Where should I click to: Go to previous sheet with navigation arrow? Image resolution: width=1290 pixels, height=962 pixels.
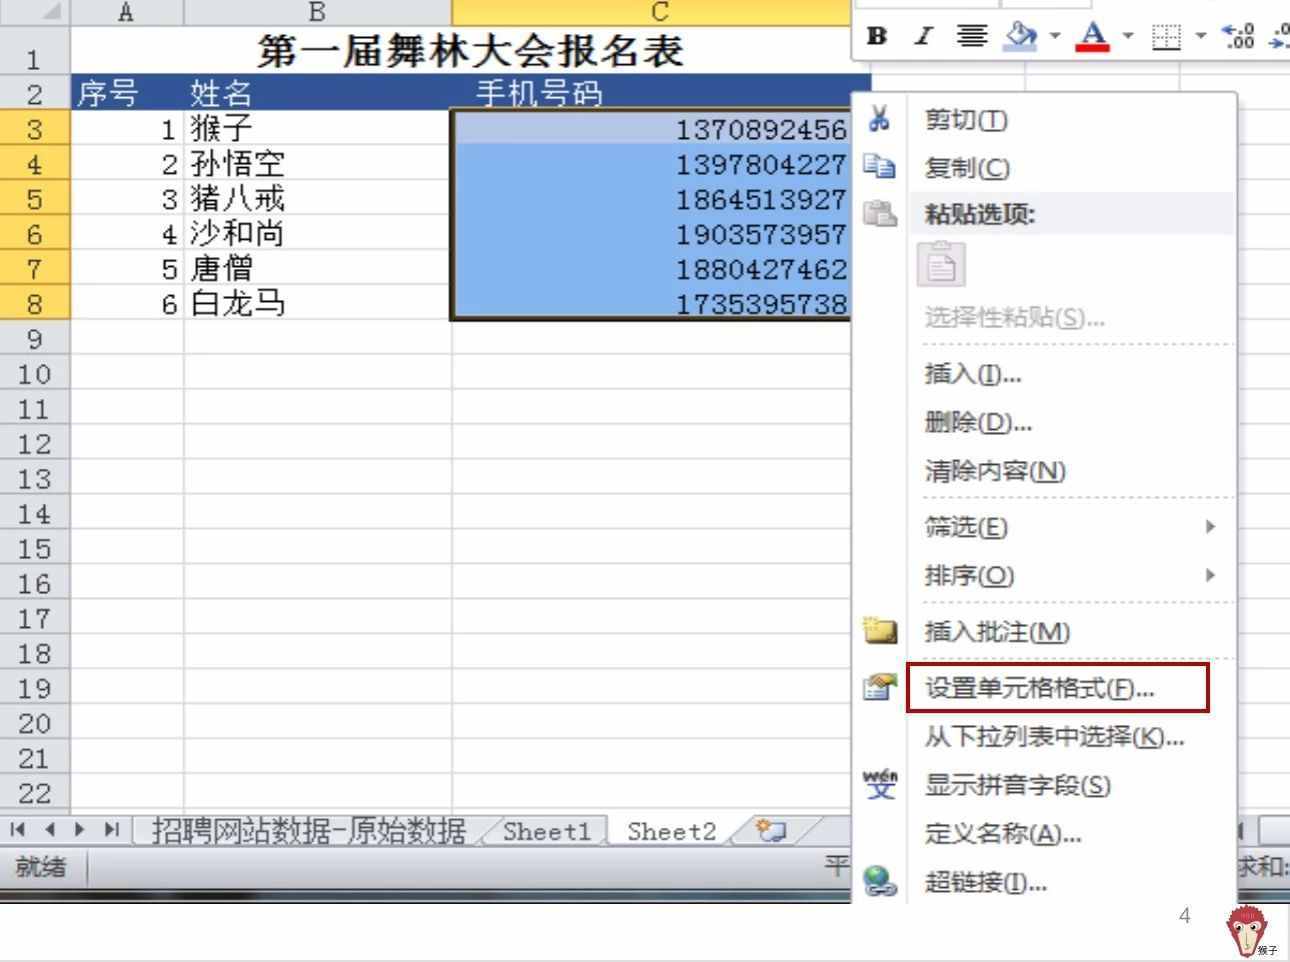(x=49, y=830)
